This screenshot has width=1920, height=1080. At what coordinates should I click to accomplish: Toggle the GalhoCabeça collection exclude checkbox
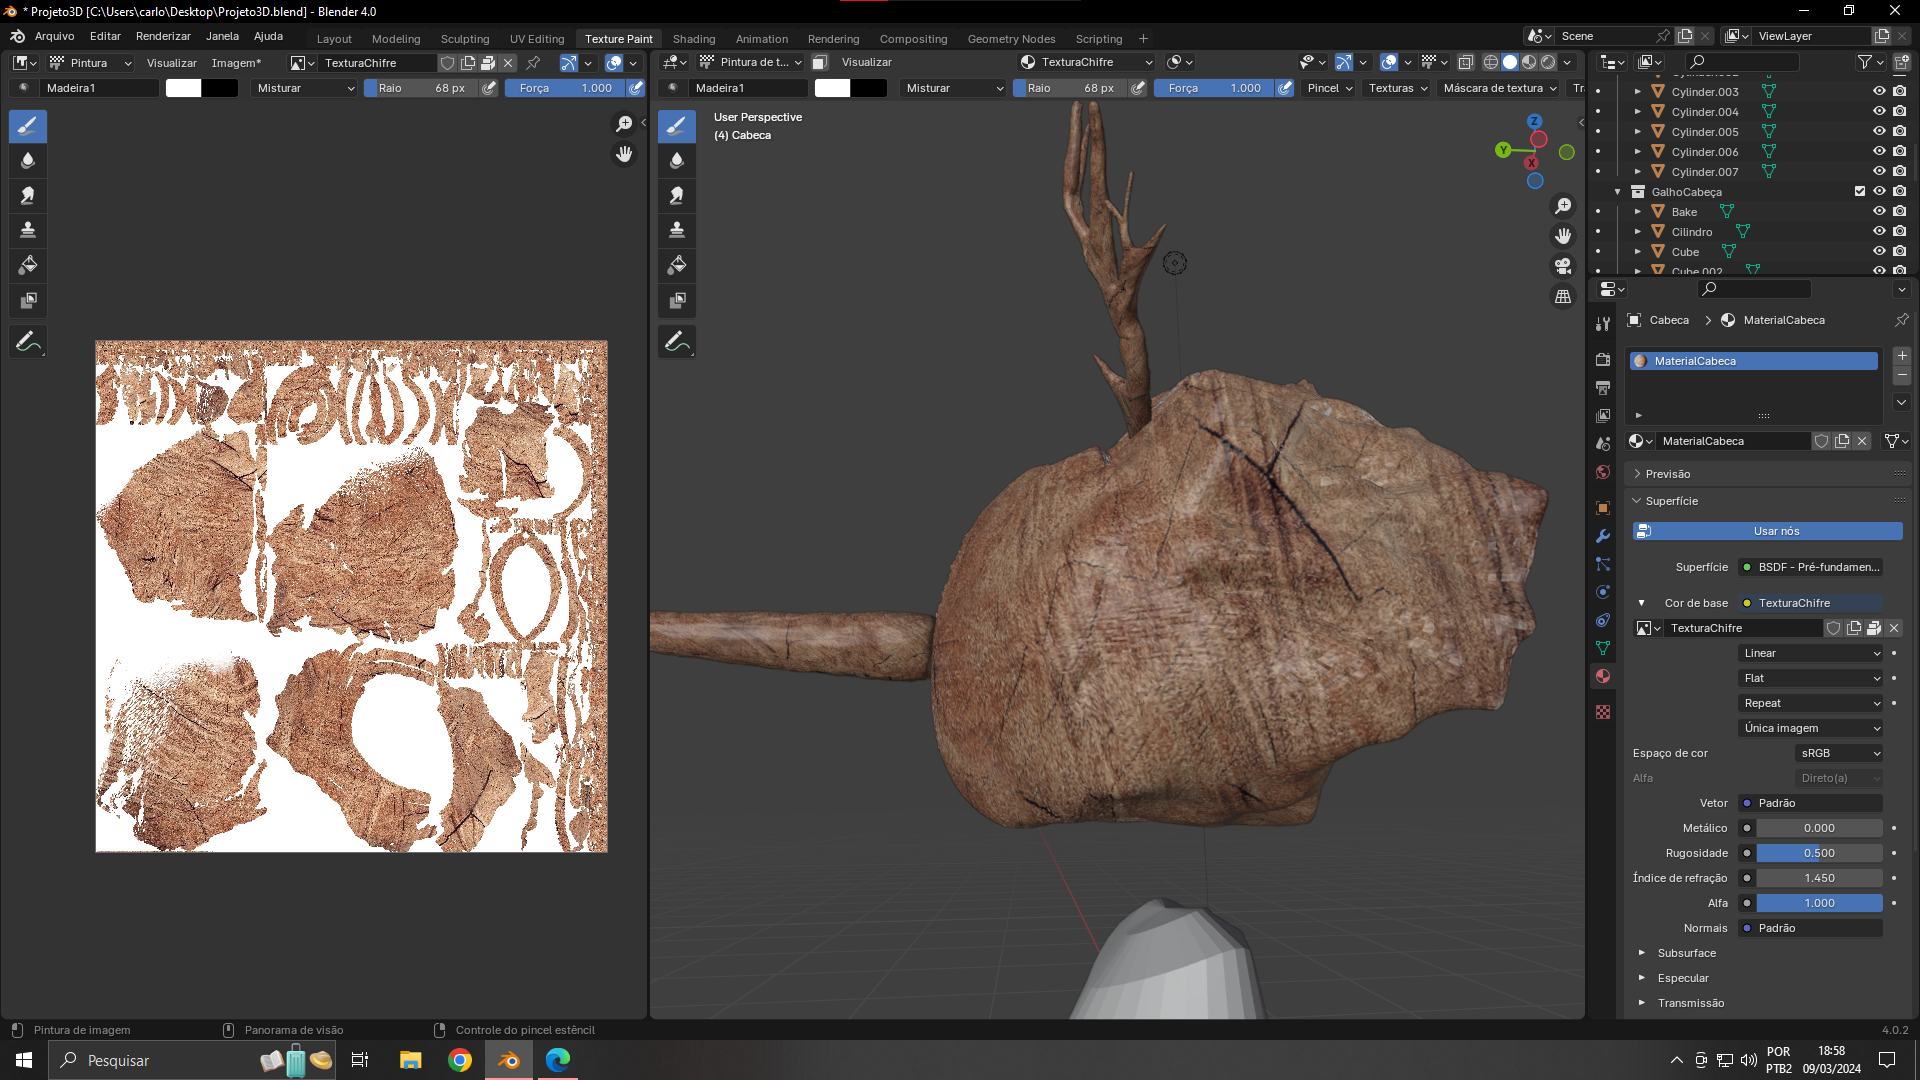pos(1860,192)
